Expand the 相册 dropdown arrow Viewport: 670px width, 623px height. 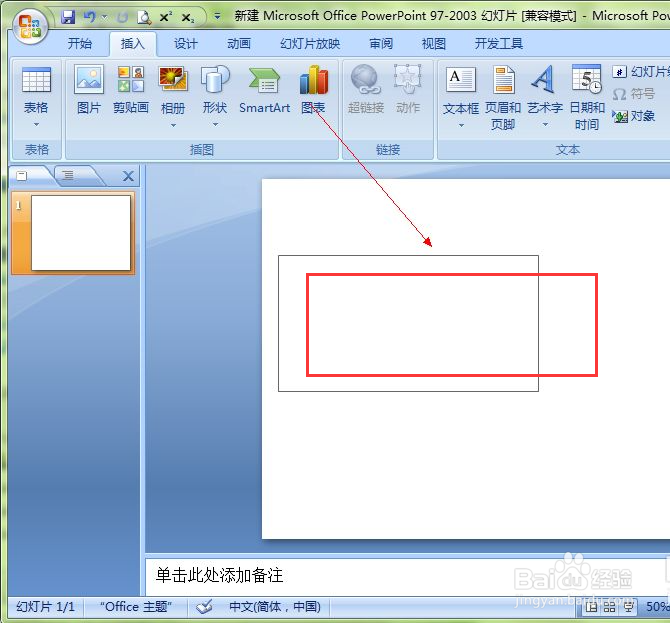(x=173, y=125)
